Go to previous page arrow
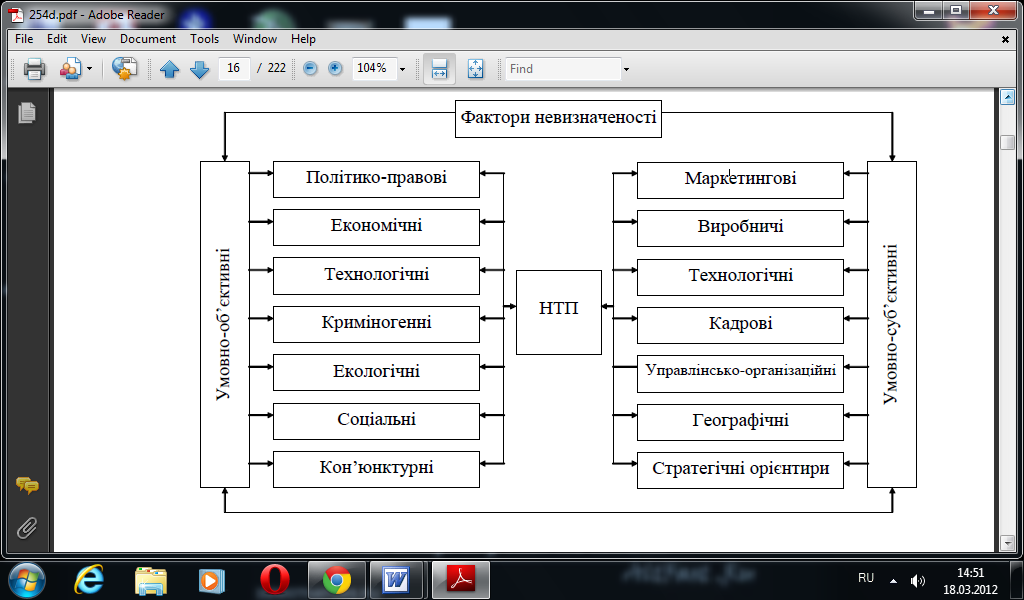This screenshot has width=1024, height=600. pyautogui.click(x=170, y=69)
